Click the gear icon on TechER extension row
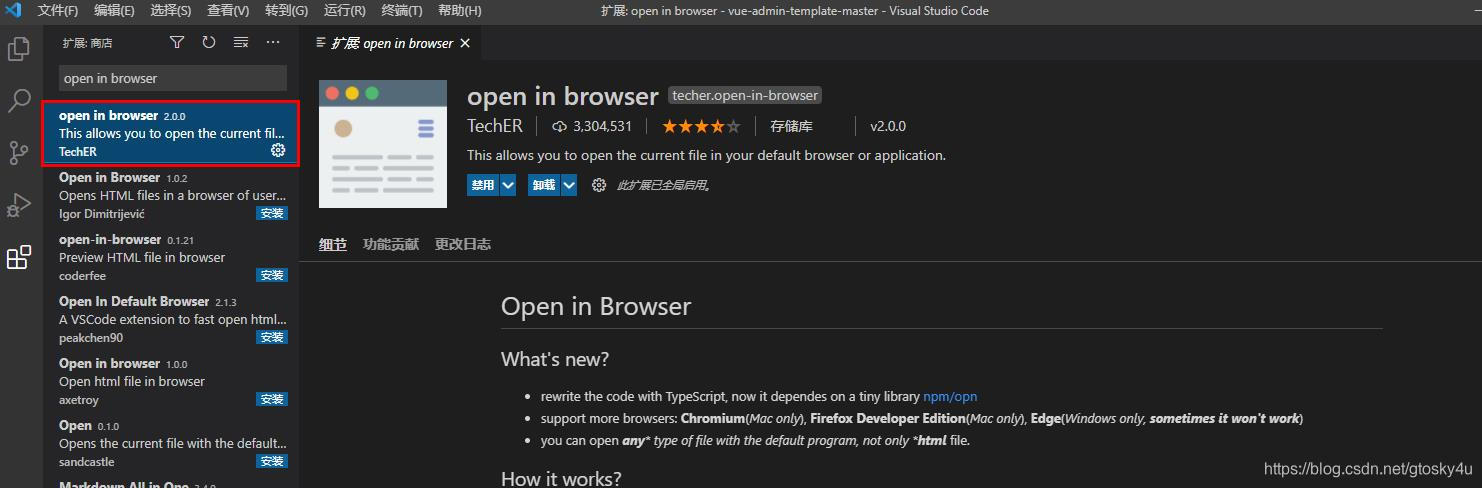The image size is (1482, 488). (278, 150)
